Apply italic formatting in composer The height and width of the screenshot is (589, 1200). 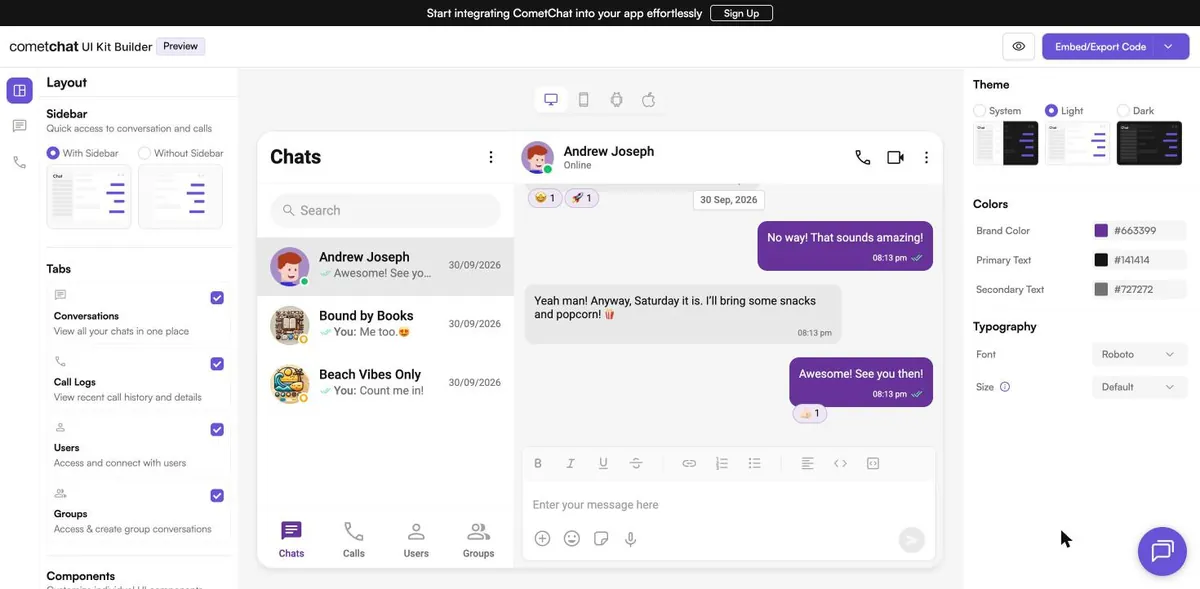(570, 463)
